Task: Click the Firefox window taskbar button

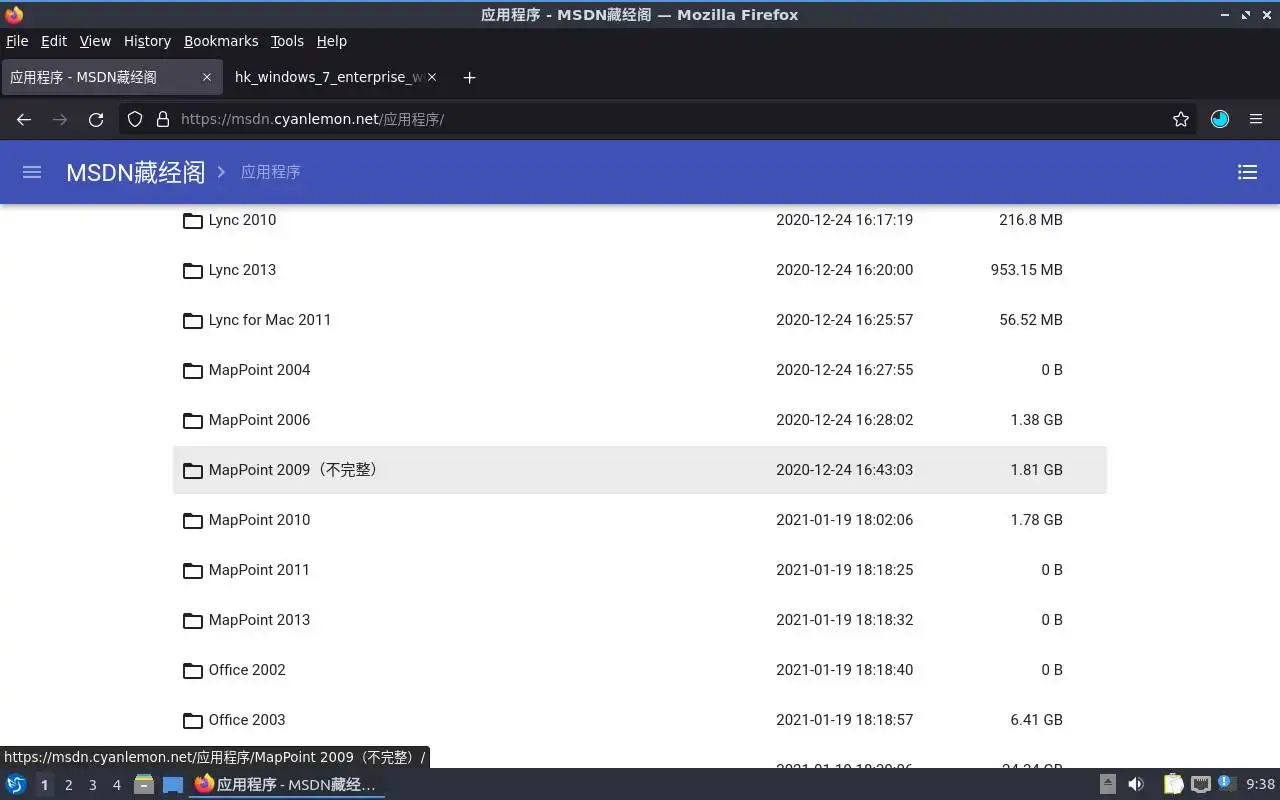Action: [x=287, y=785]
